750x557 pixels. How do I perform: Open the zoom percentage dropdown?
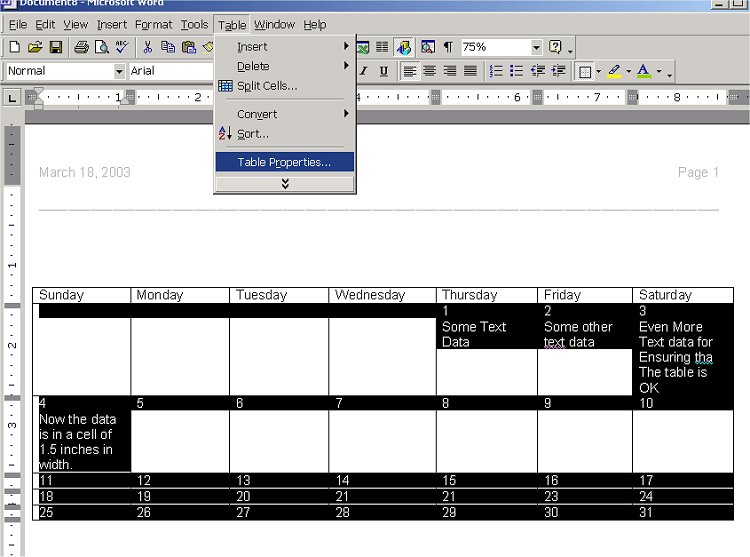536,47
